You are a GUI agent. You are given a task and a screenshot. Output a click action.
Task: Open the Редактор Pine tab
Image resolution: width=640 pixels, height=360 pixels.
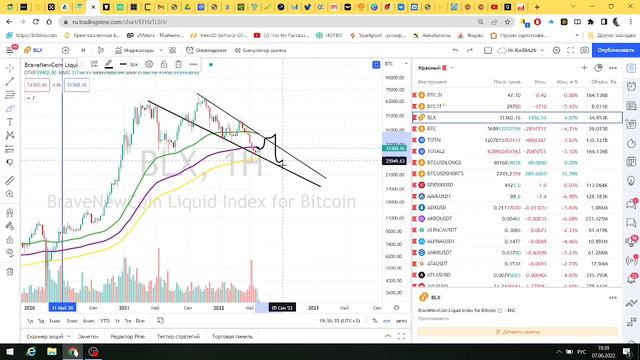coord(127,336)
